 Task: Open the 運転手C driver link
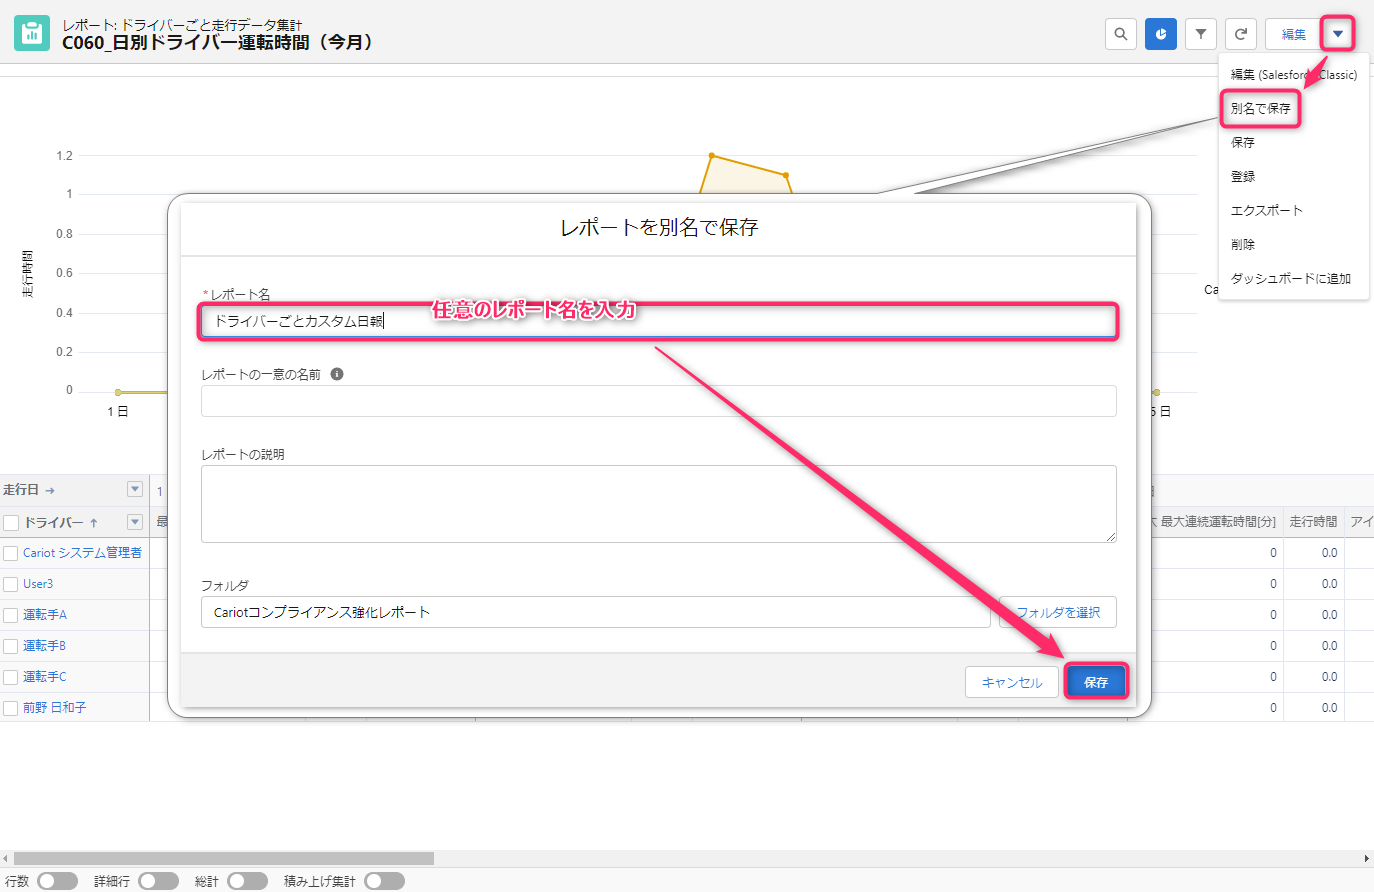[45, 677]
